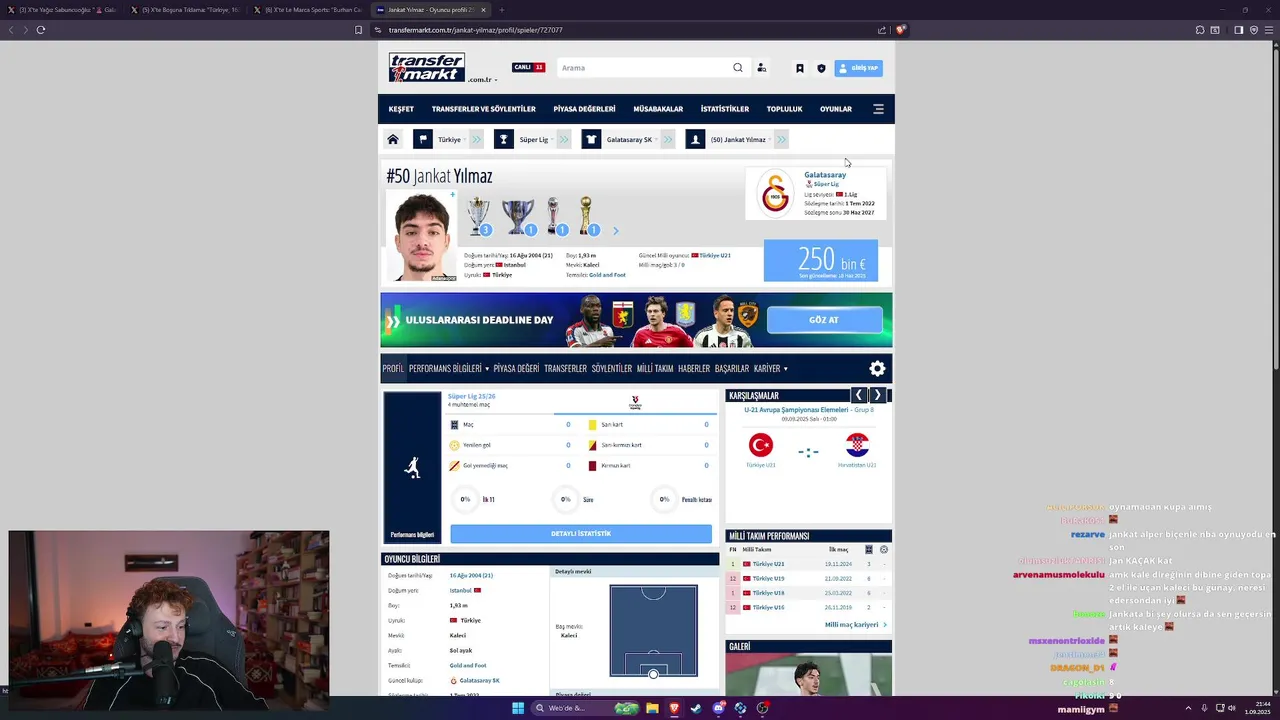The height and width of the screenshot is (720, 1280).
Task: Switch to the Transferler tab
Action: 565,368
